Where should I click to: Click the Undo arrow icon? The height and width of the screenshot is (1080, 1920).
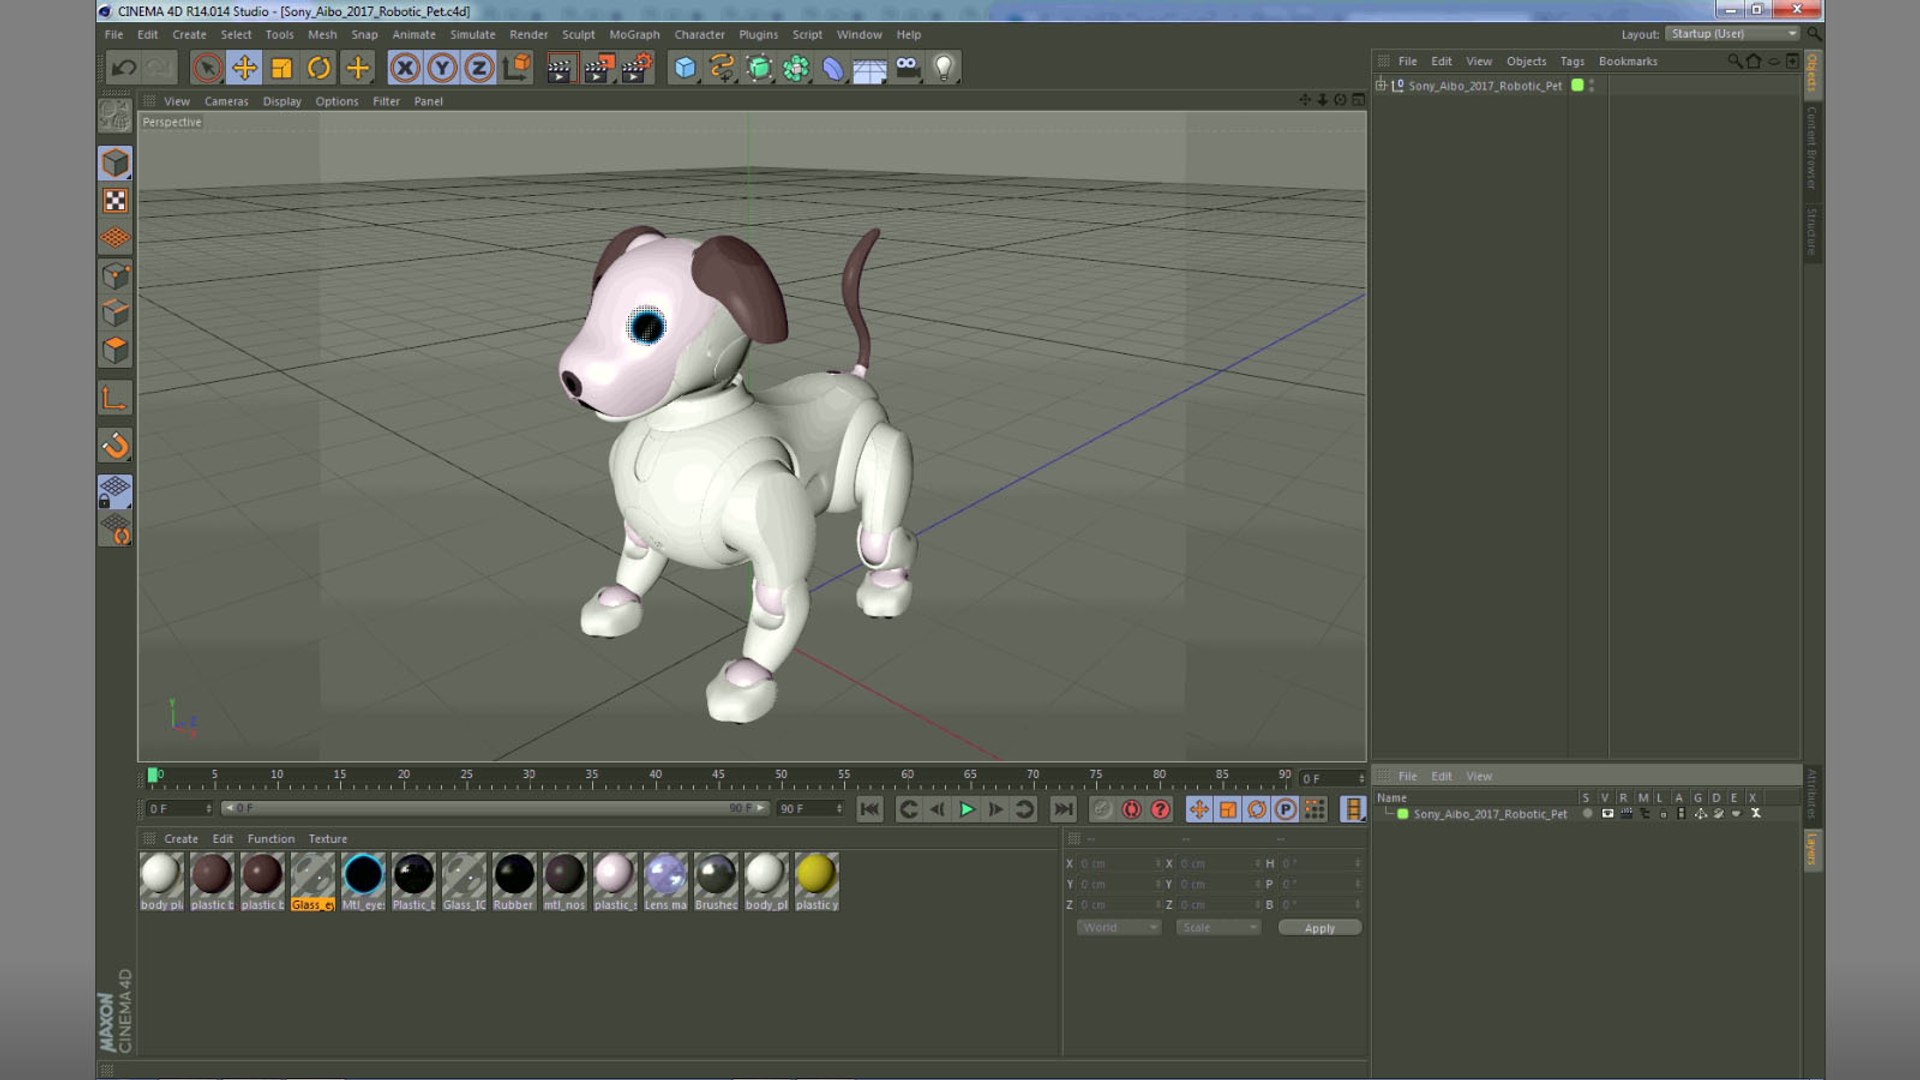tap(124, 68)
